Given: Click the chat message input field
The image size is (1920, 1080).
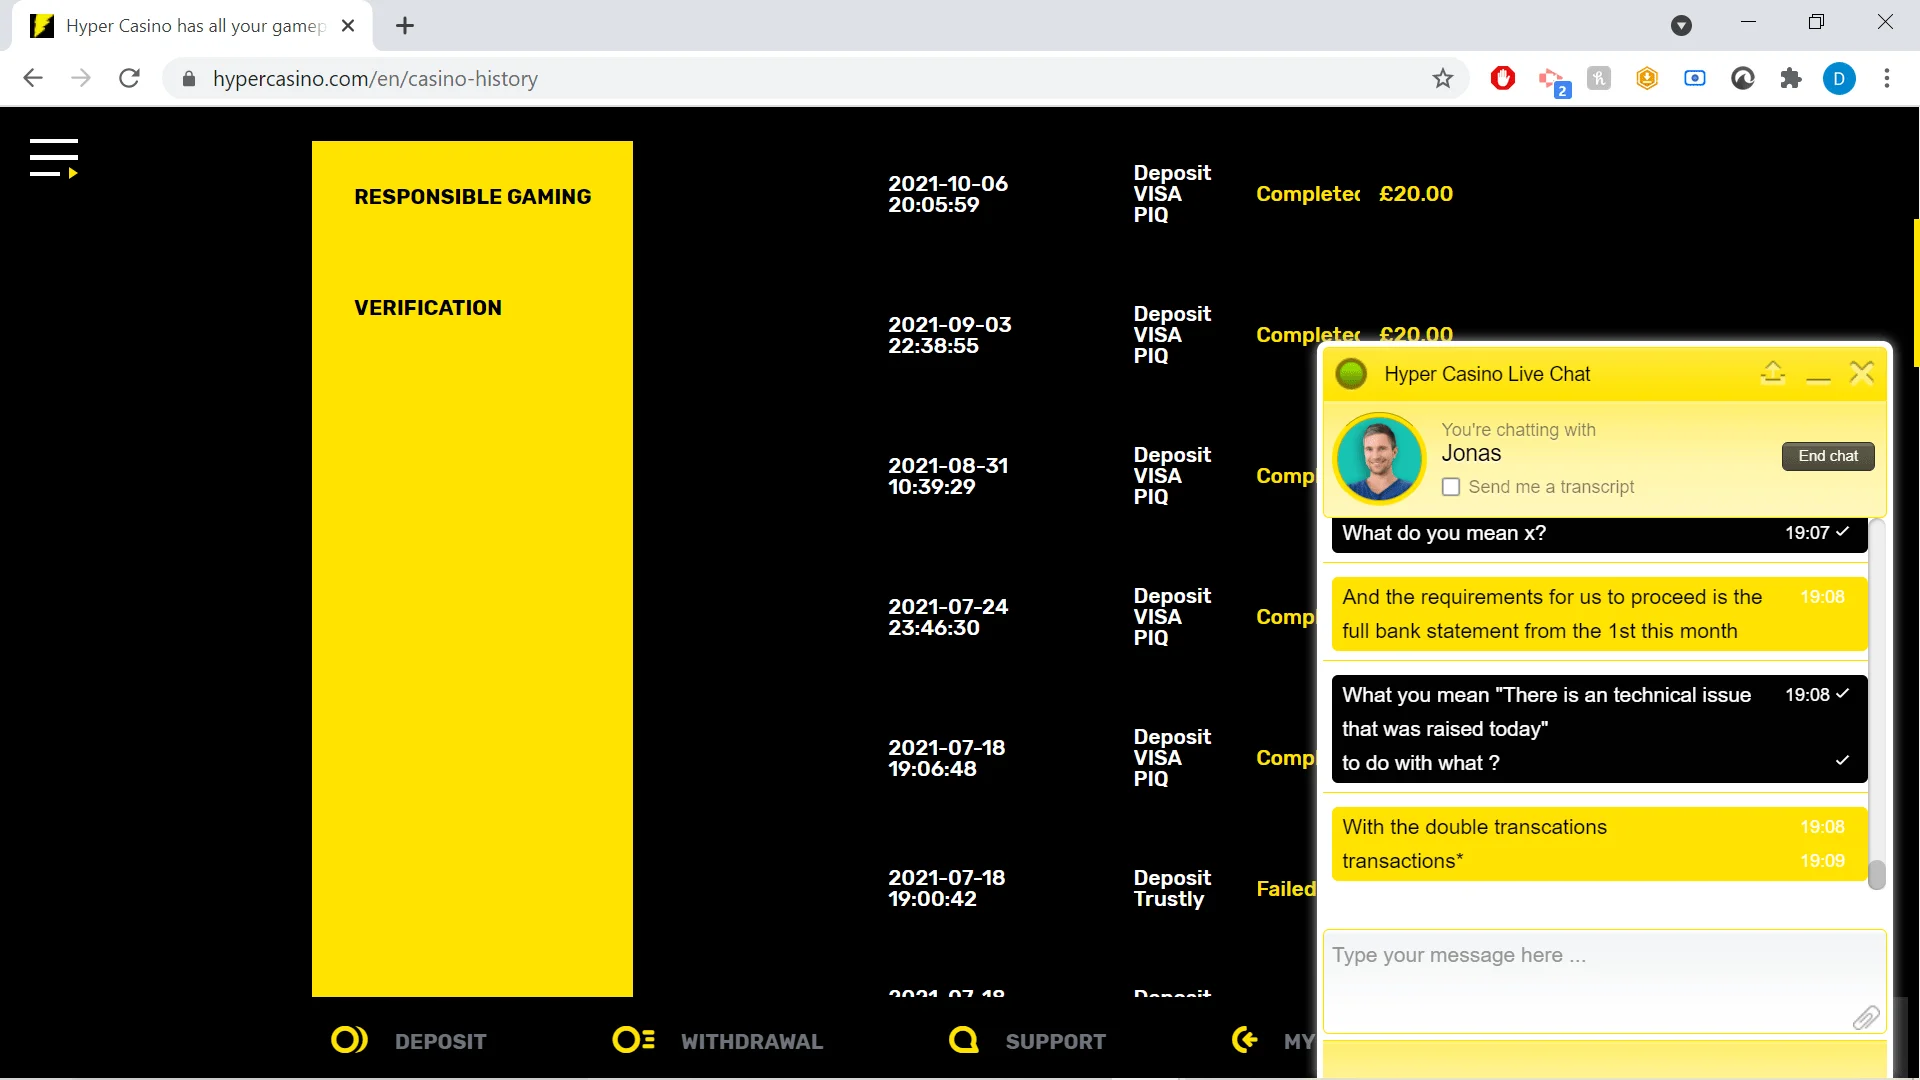Looking at the screenshot, I should point(1604,981).
